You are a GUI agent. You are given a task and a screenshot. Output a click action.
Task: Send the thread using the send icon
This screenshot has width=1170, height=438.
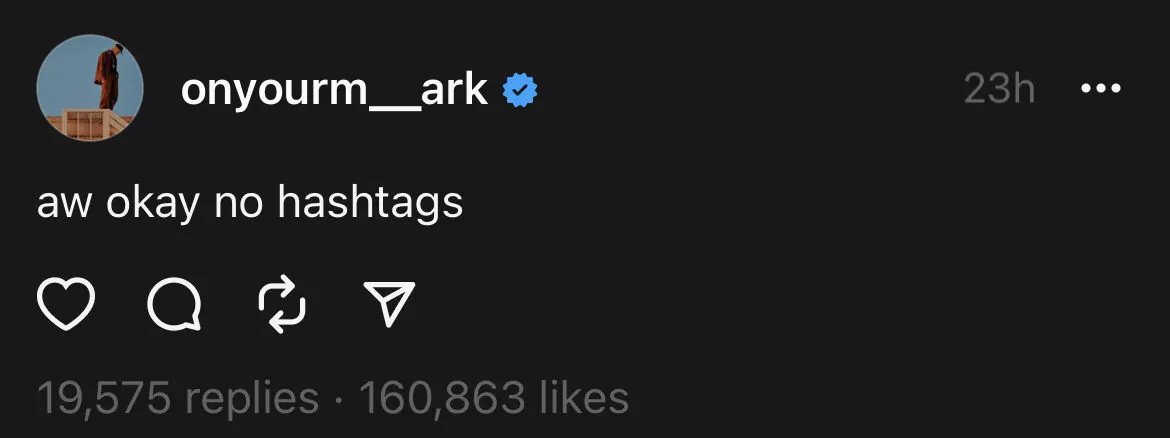(388, 305)
